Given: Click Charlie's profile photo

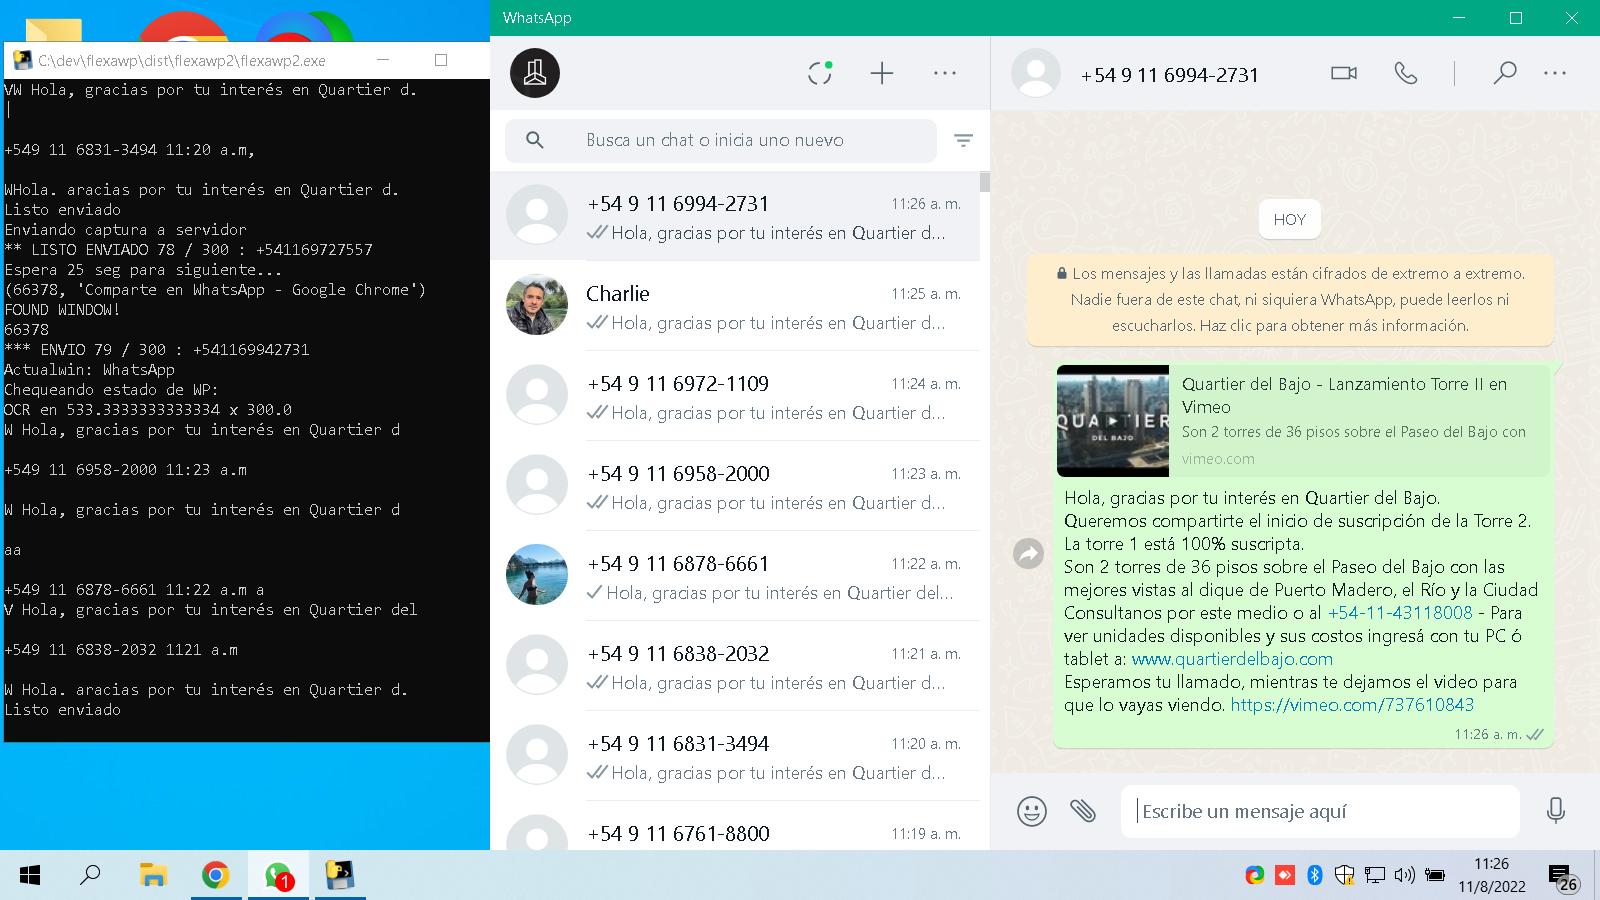Looking at the screenshot, I should pos(537,305).
